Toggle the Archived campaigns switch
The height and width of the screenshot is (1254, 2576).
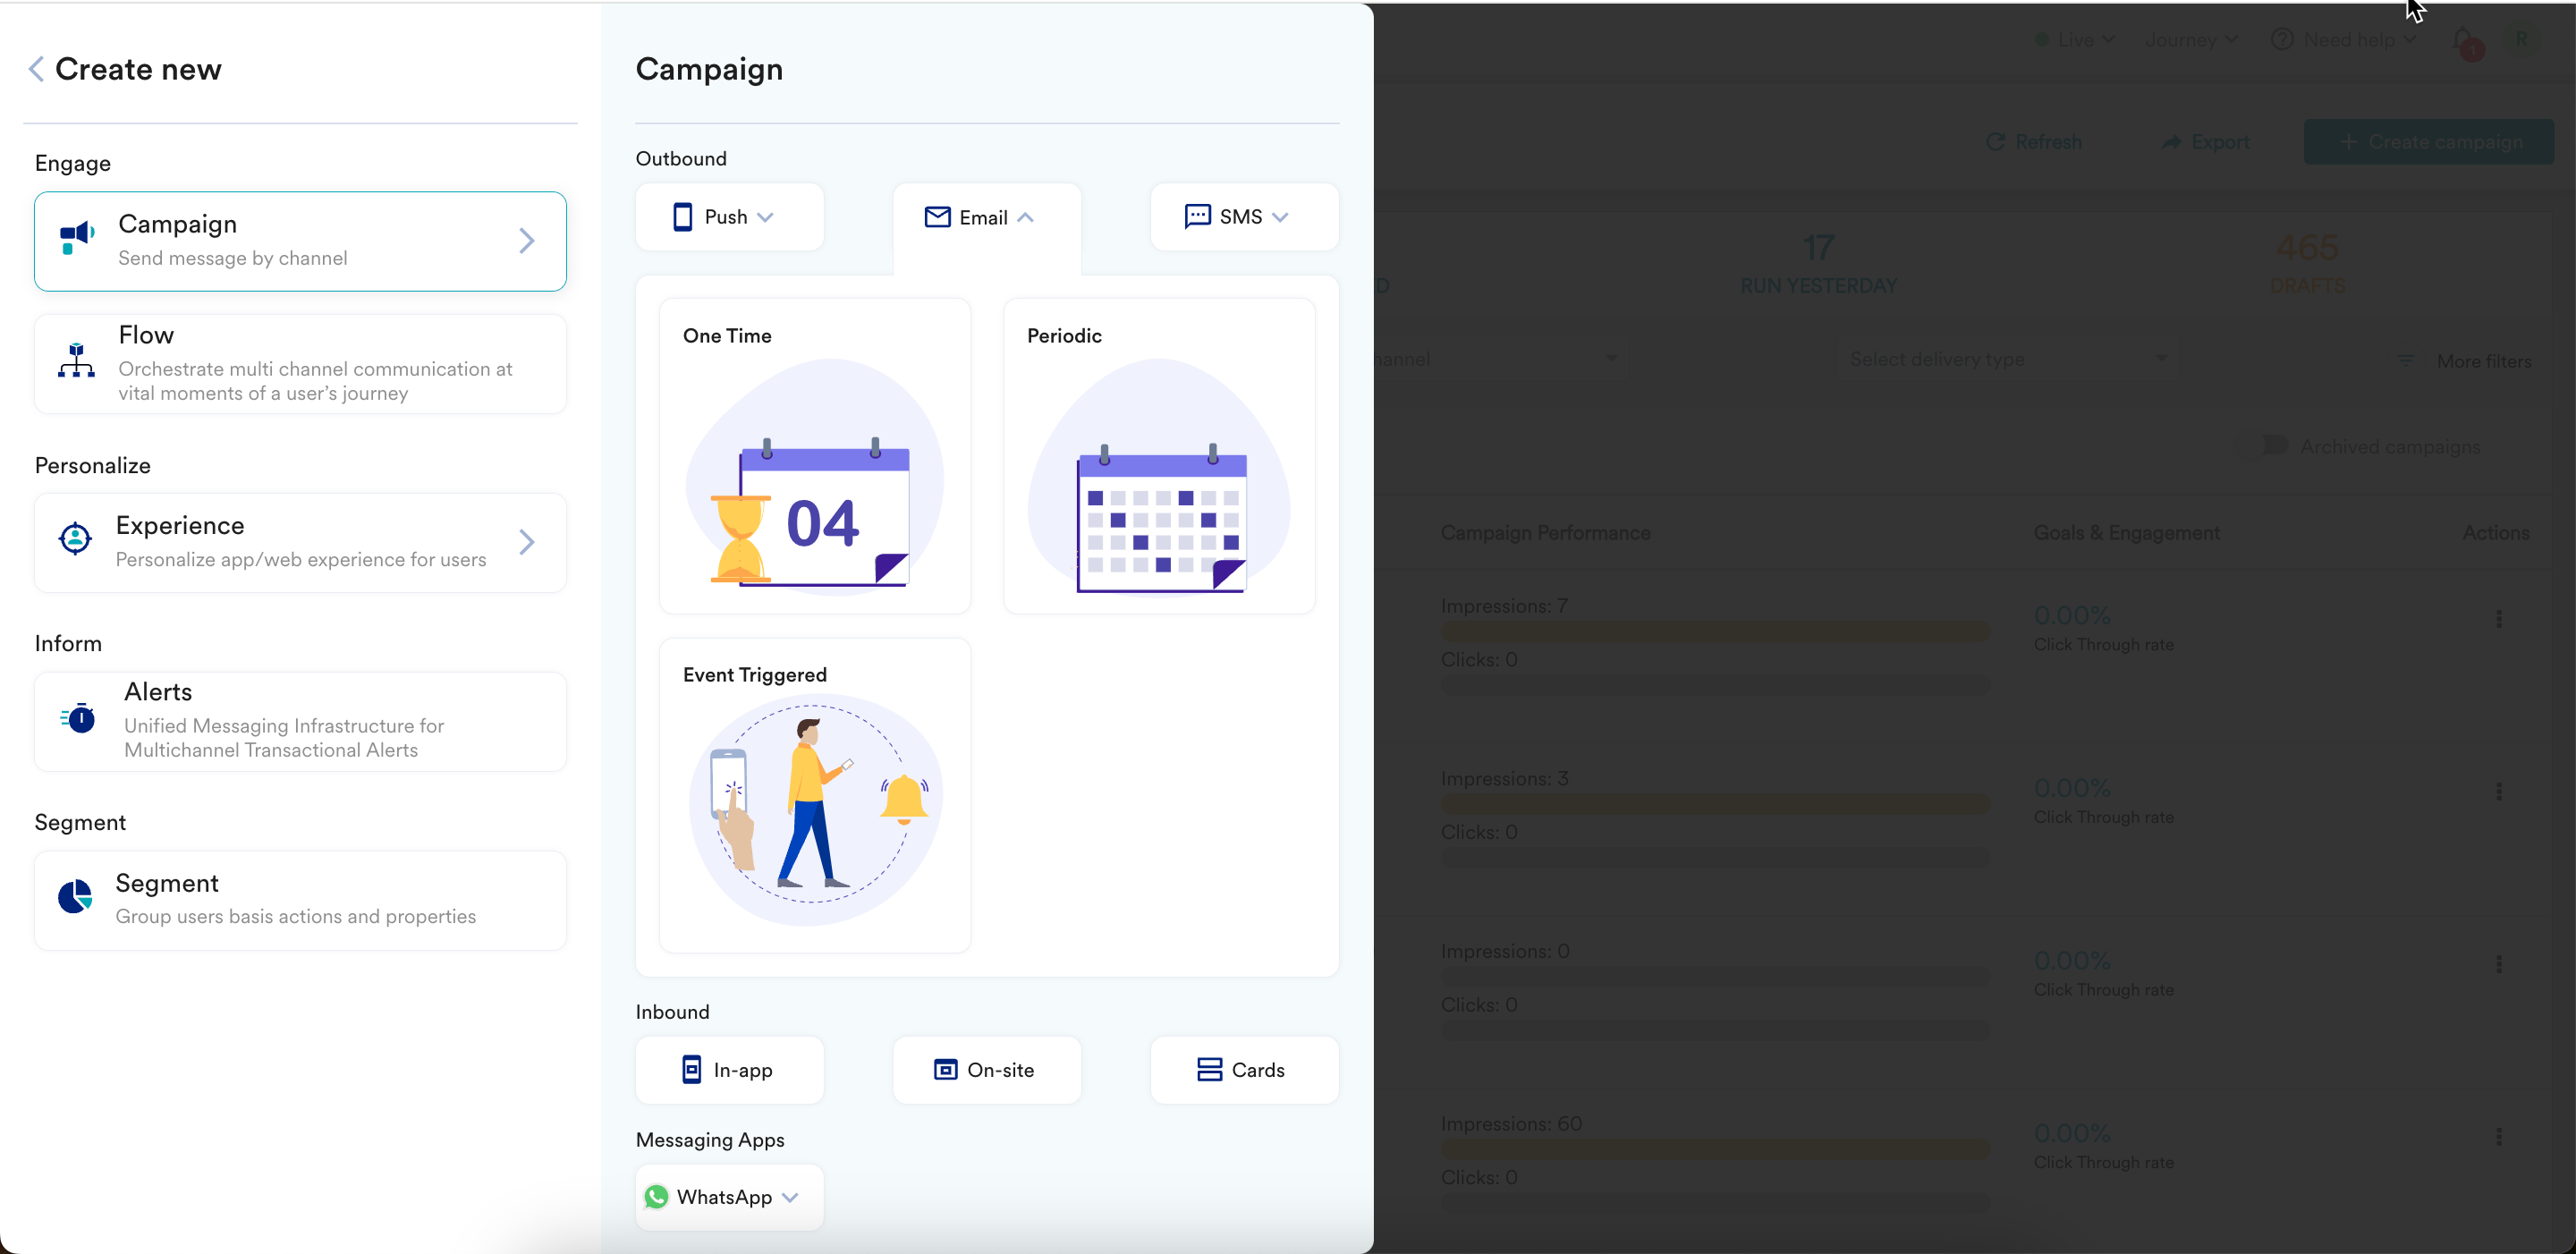(2264, 445)
